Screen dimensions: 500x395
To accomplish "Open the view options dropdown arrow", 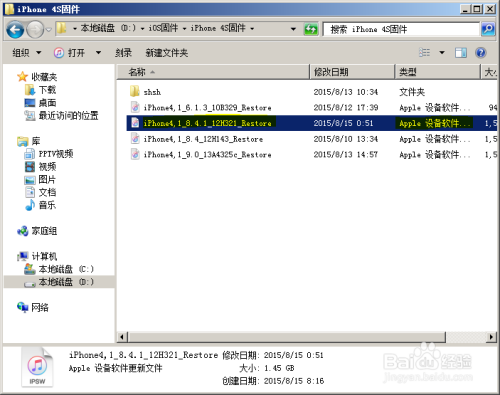I will pyautogui.click(x=442, y=53).
